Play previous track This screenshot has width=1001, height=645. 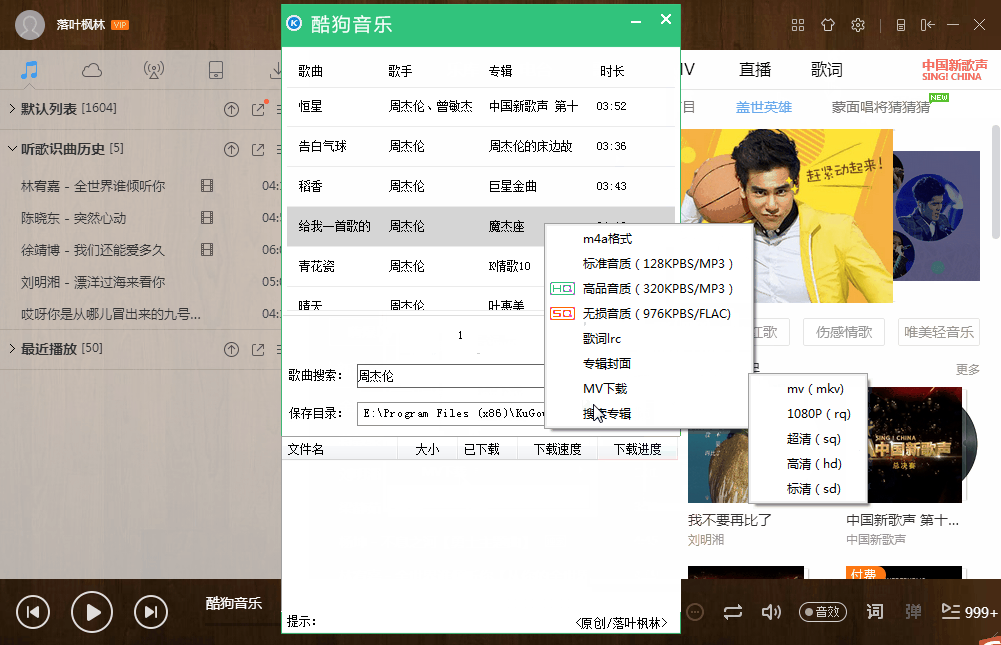[33, 612]
